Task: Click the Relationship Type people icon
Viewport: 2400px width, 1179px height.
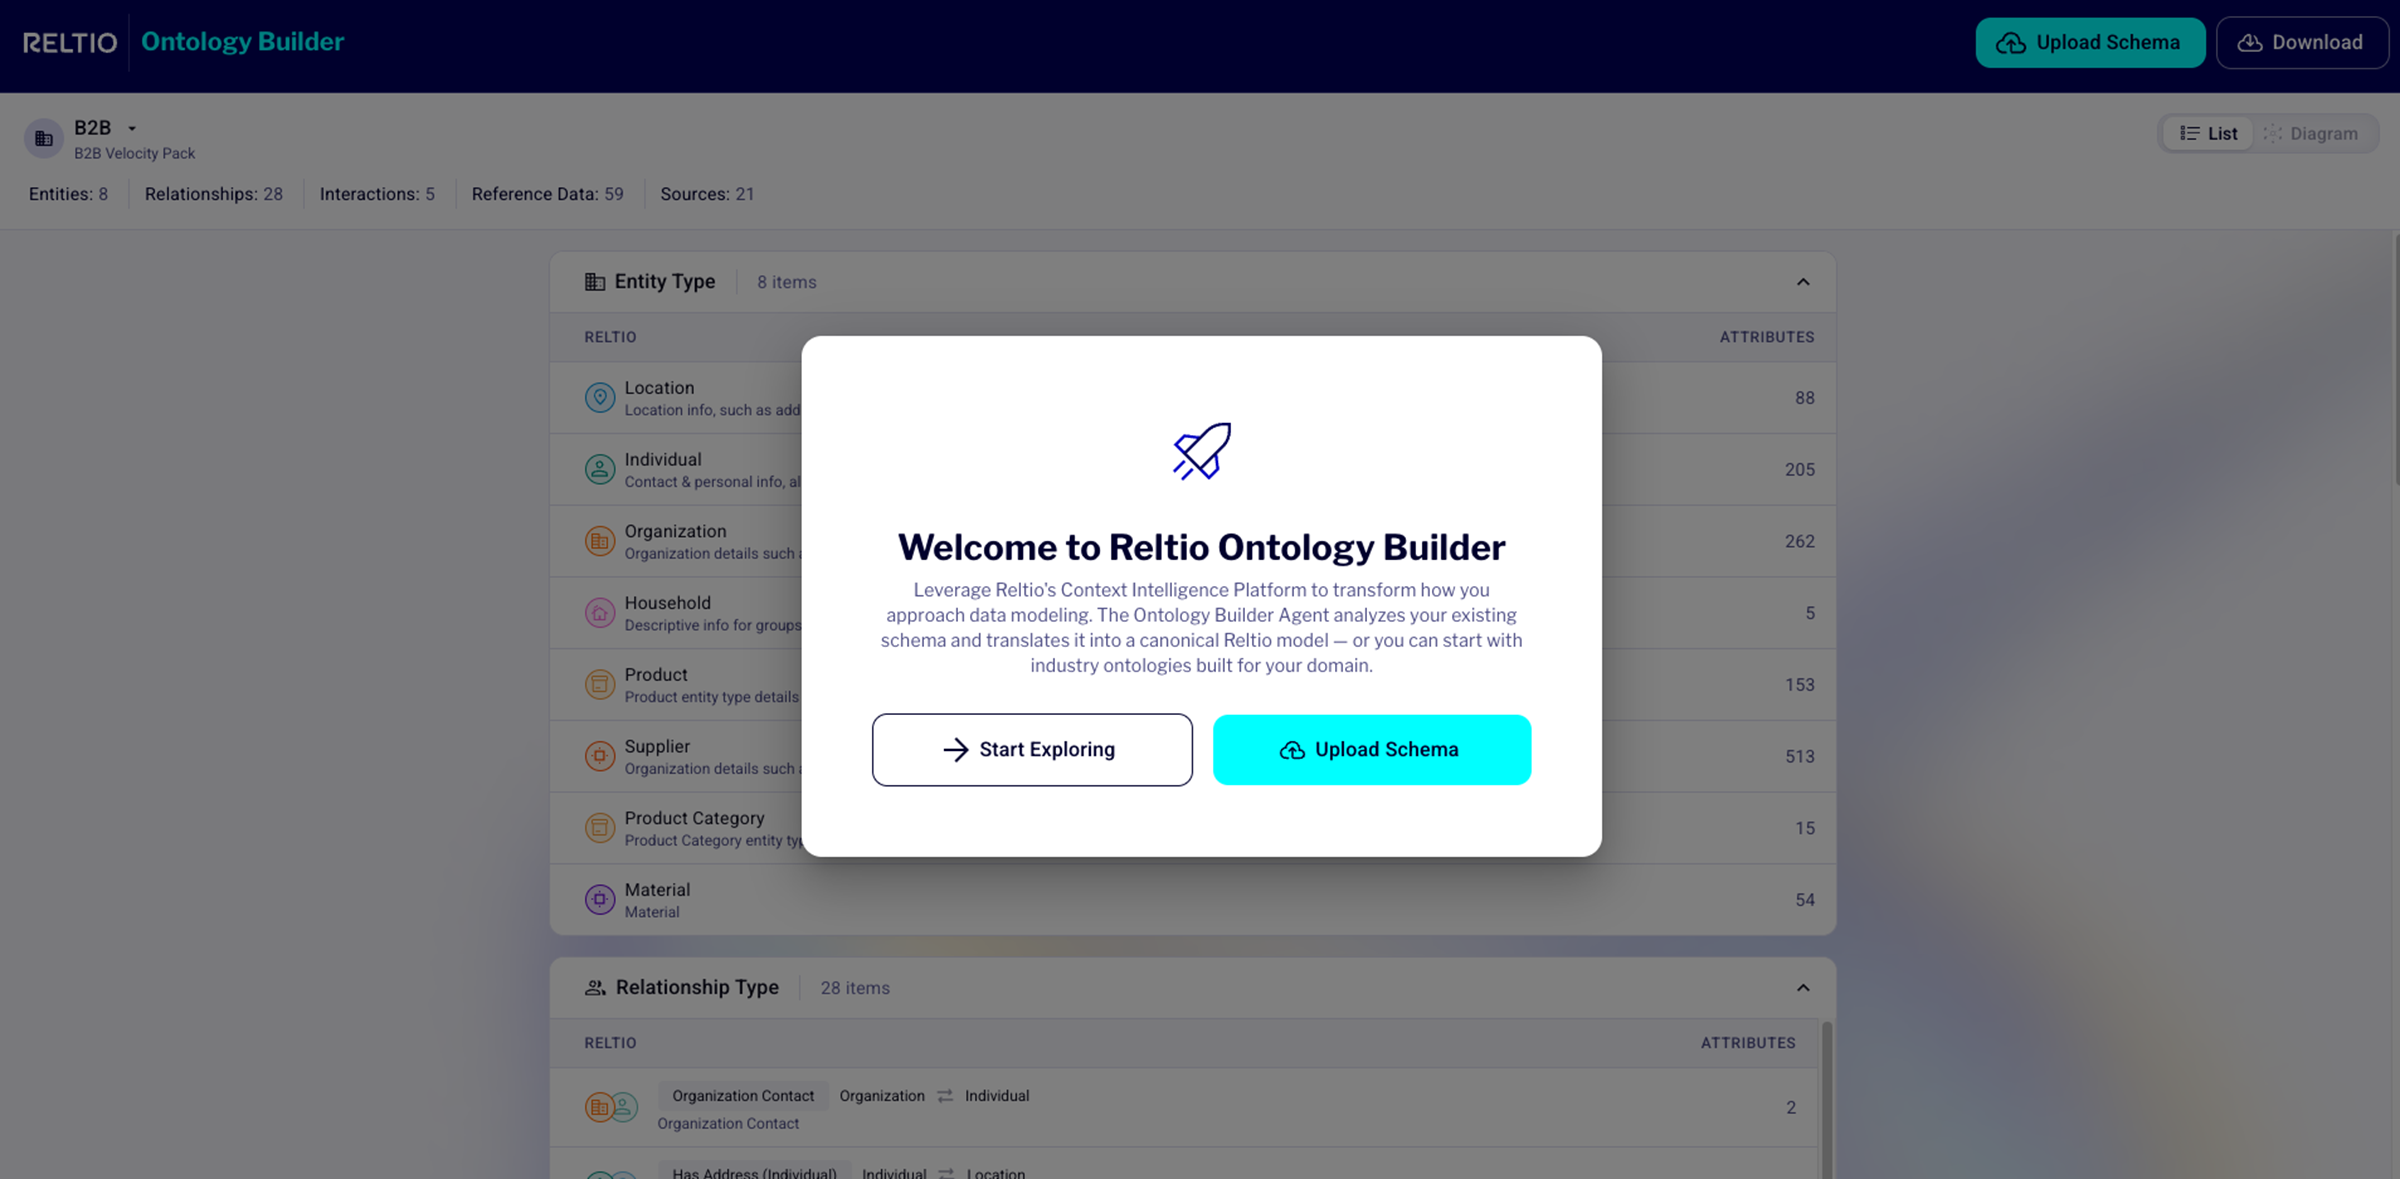Action: 595,988
